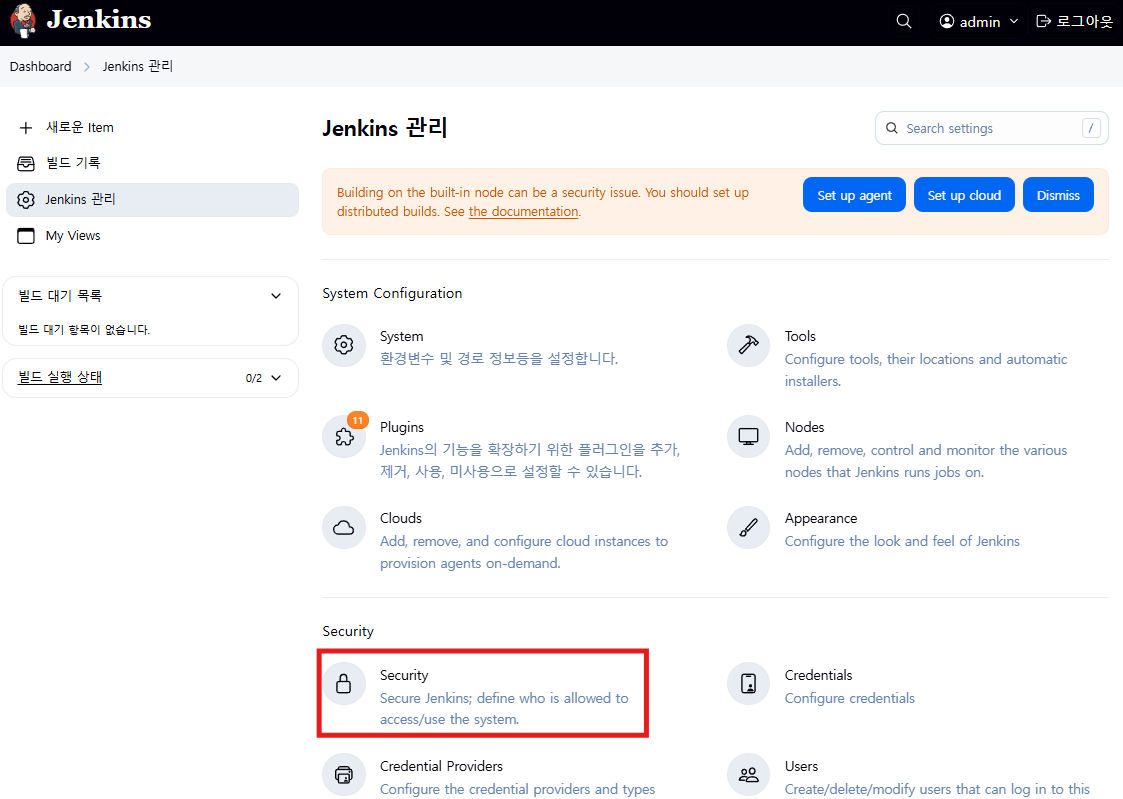Click the orange 11 plugin update badge
This screenshot has width=1123, height=799.
pyautogui.click(x=357, y=420)
